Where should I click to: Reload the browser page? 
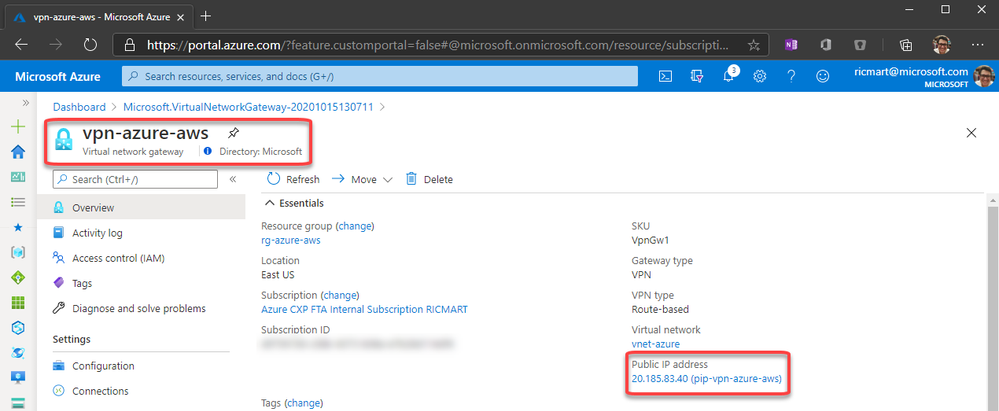click(x=90, y=45)
